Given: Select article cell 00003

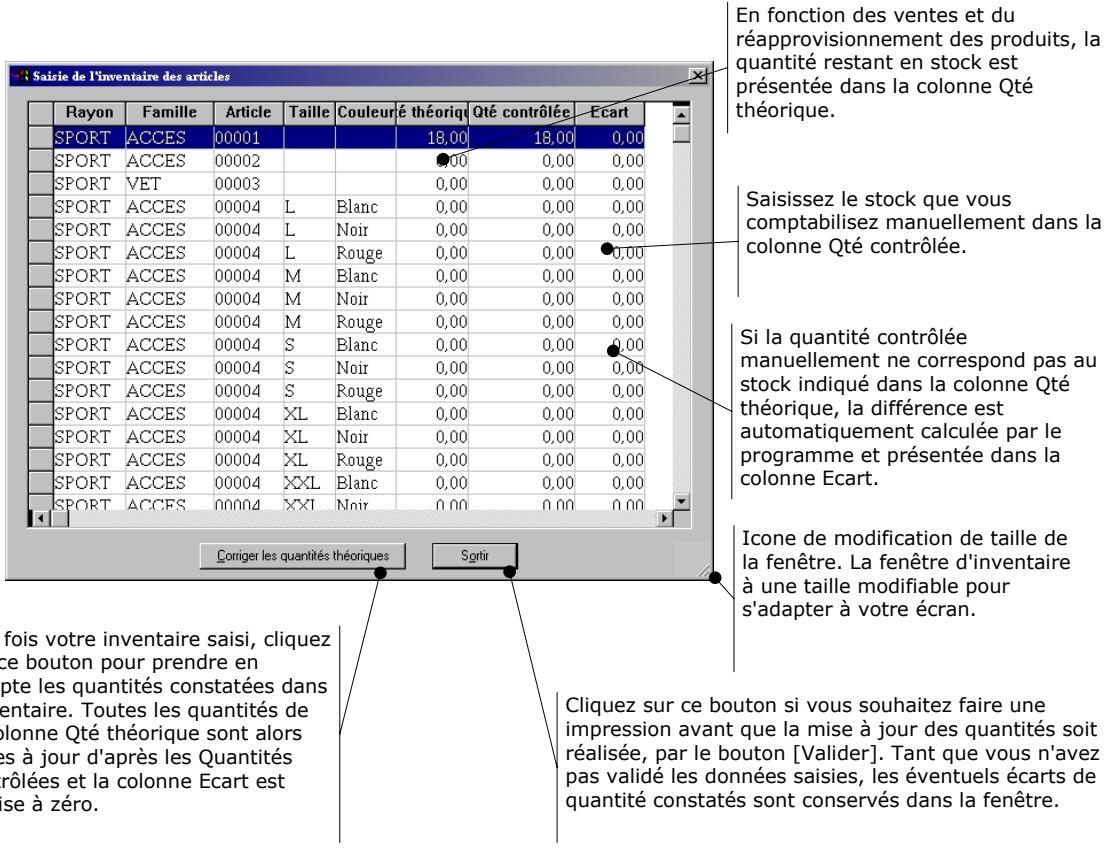Looking at the screenshot, I should coord(248,183).
